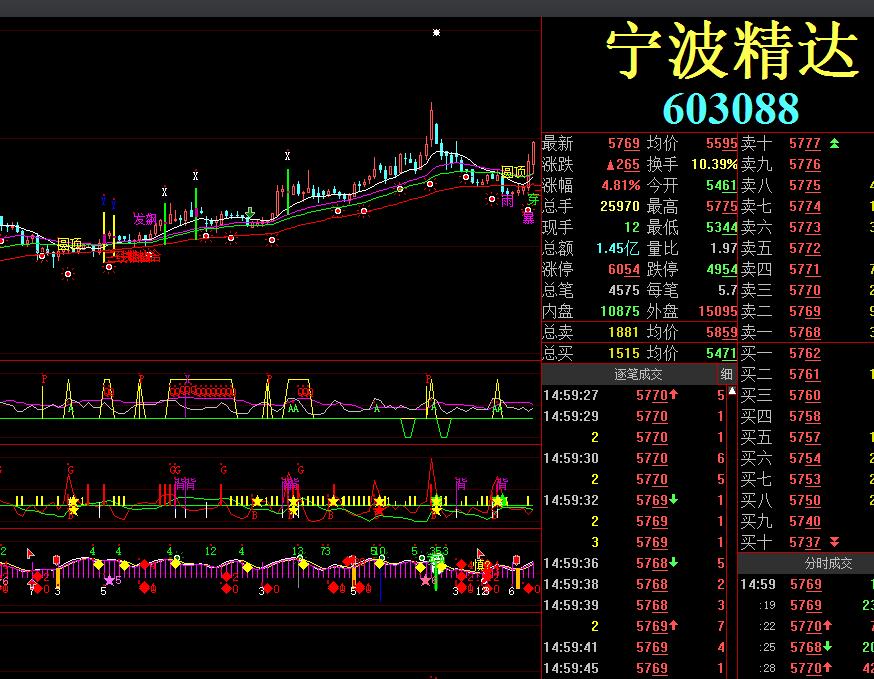The width and height of the screenshot is (874, 679).
Task: Select the 卖十 ask row at 5777
Action: point(806,143)
